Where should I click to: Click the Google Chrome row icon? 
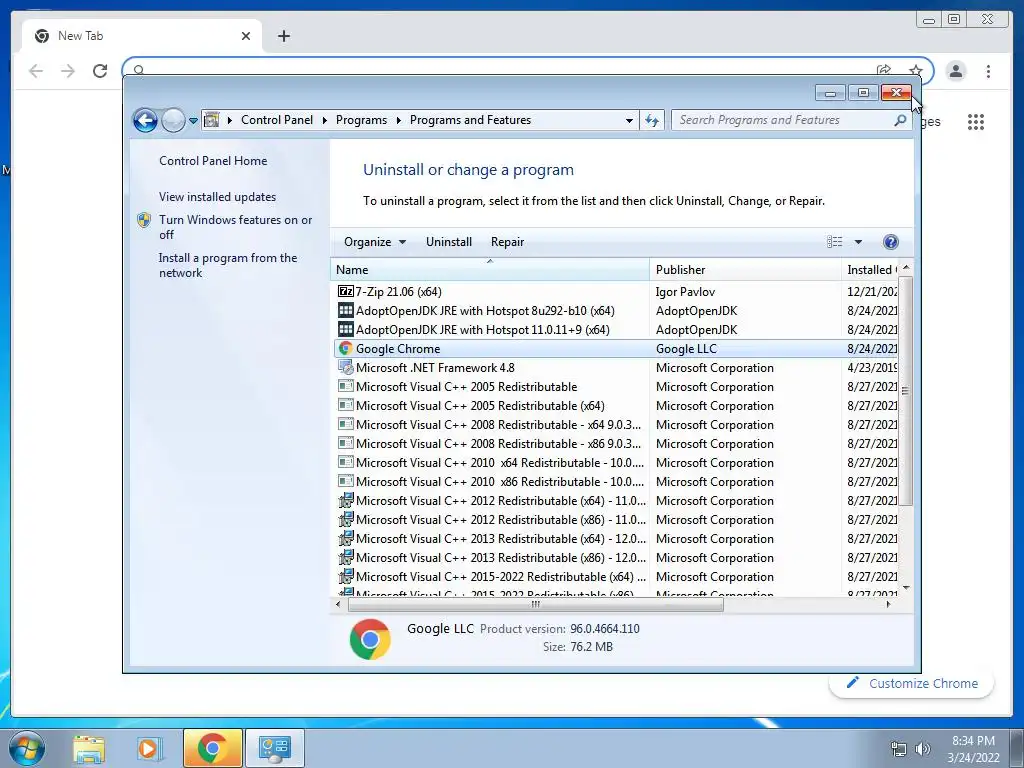345,348
